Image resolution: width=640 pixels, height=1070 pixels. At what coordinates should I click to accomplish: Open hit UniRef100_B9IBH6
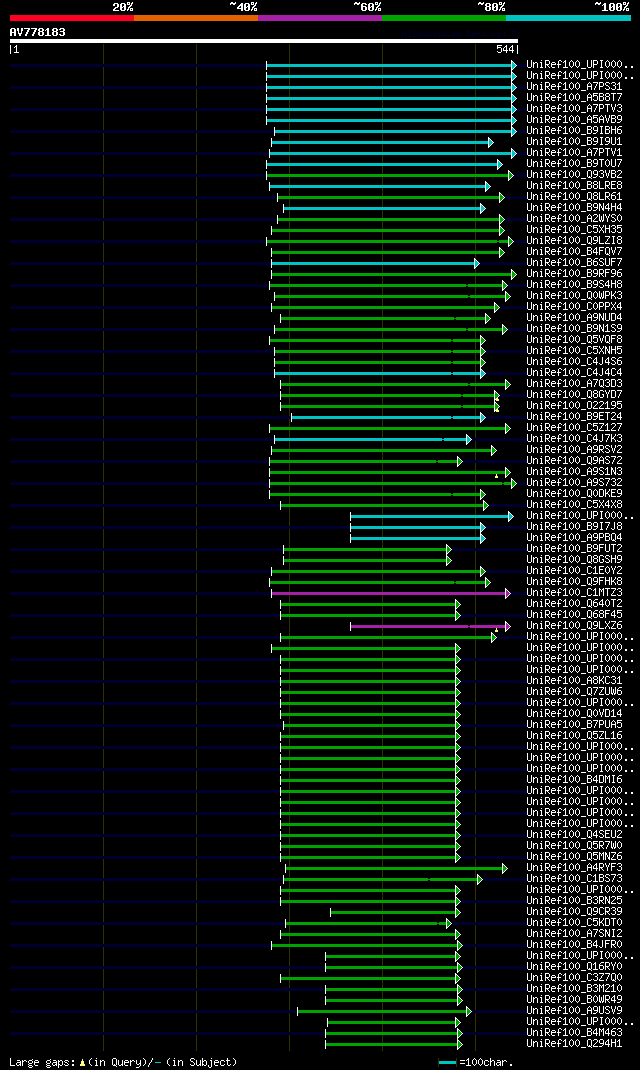coord(574,130)
